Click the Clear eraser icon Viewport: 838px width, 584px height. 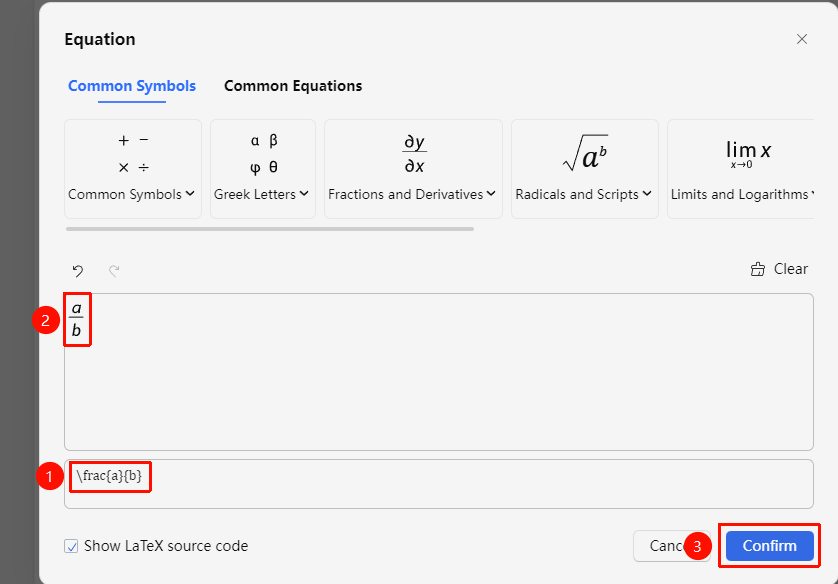click(x=757, y=269)
